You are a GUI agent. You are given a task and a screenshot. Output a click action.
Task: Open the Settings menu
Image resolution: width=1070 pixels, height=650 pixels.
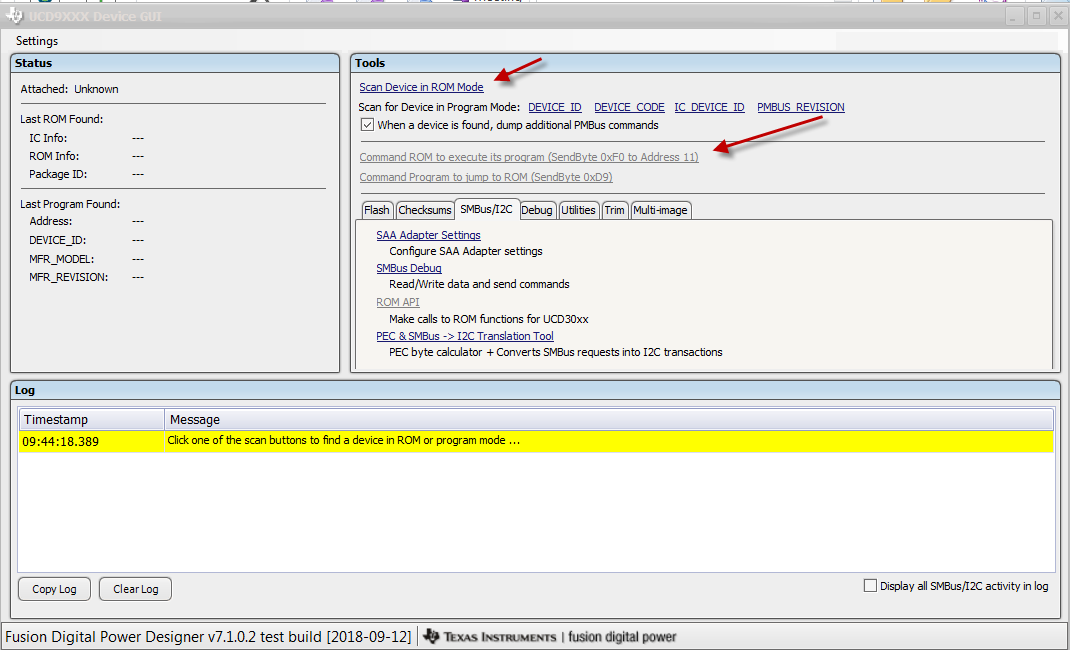pyautogui.click(x=37, y=41)
